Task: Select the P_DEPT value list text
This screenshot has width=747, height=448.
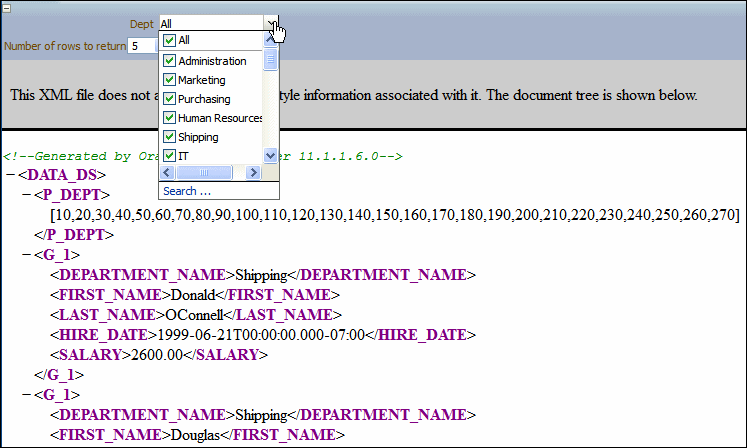Action: pos(395,215)
